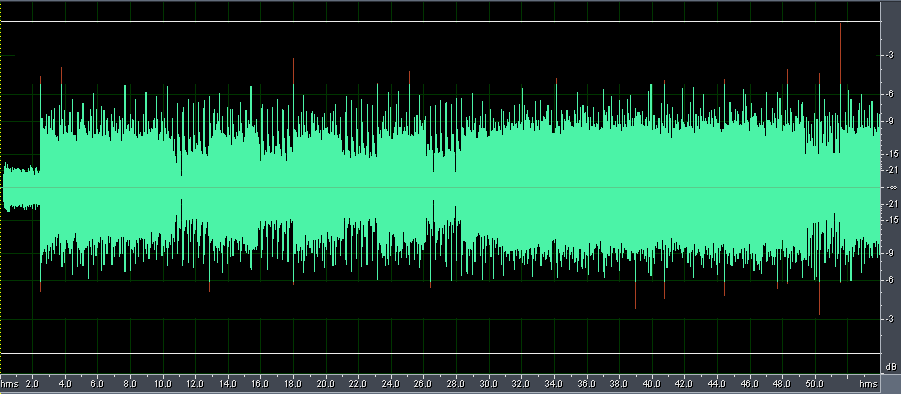The height and width of the screenshot is (394, 901).
Task: Click the lower -6 dB ruler label
Action: click(891, 280)
